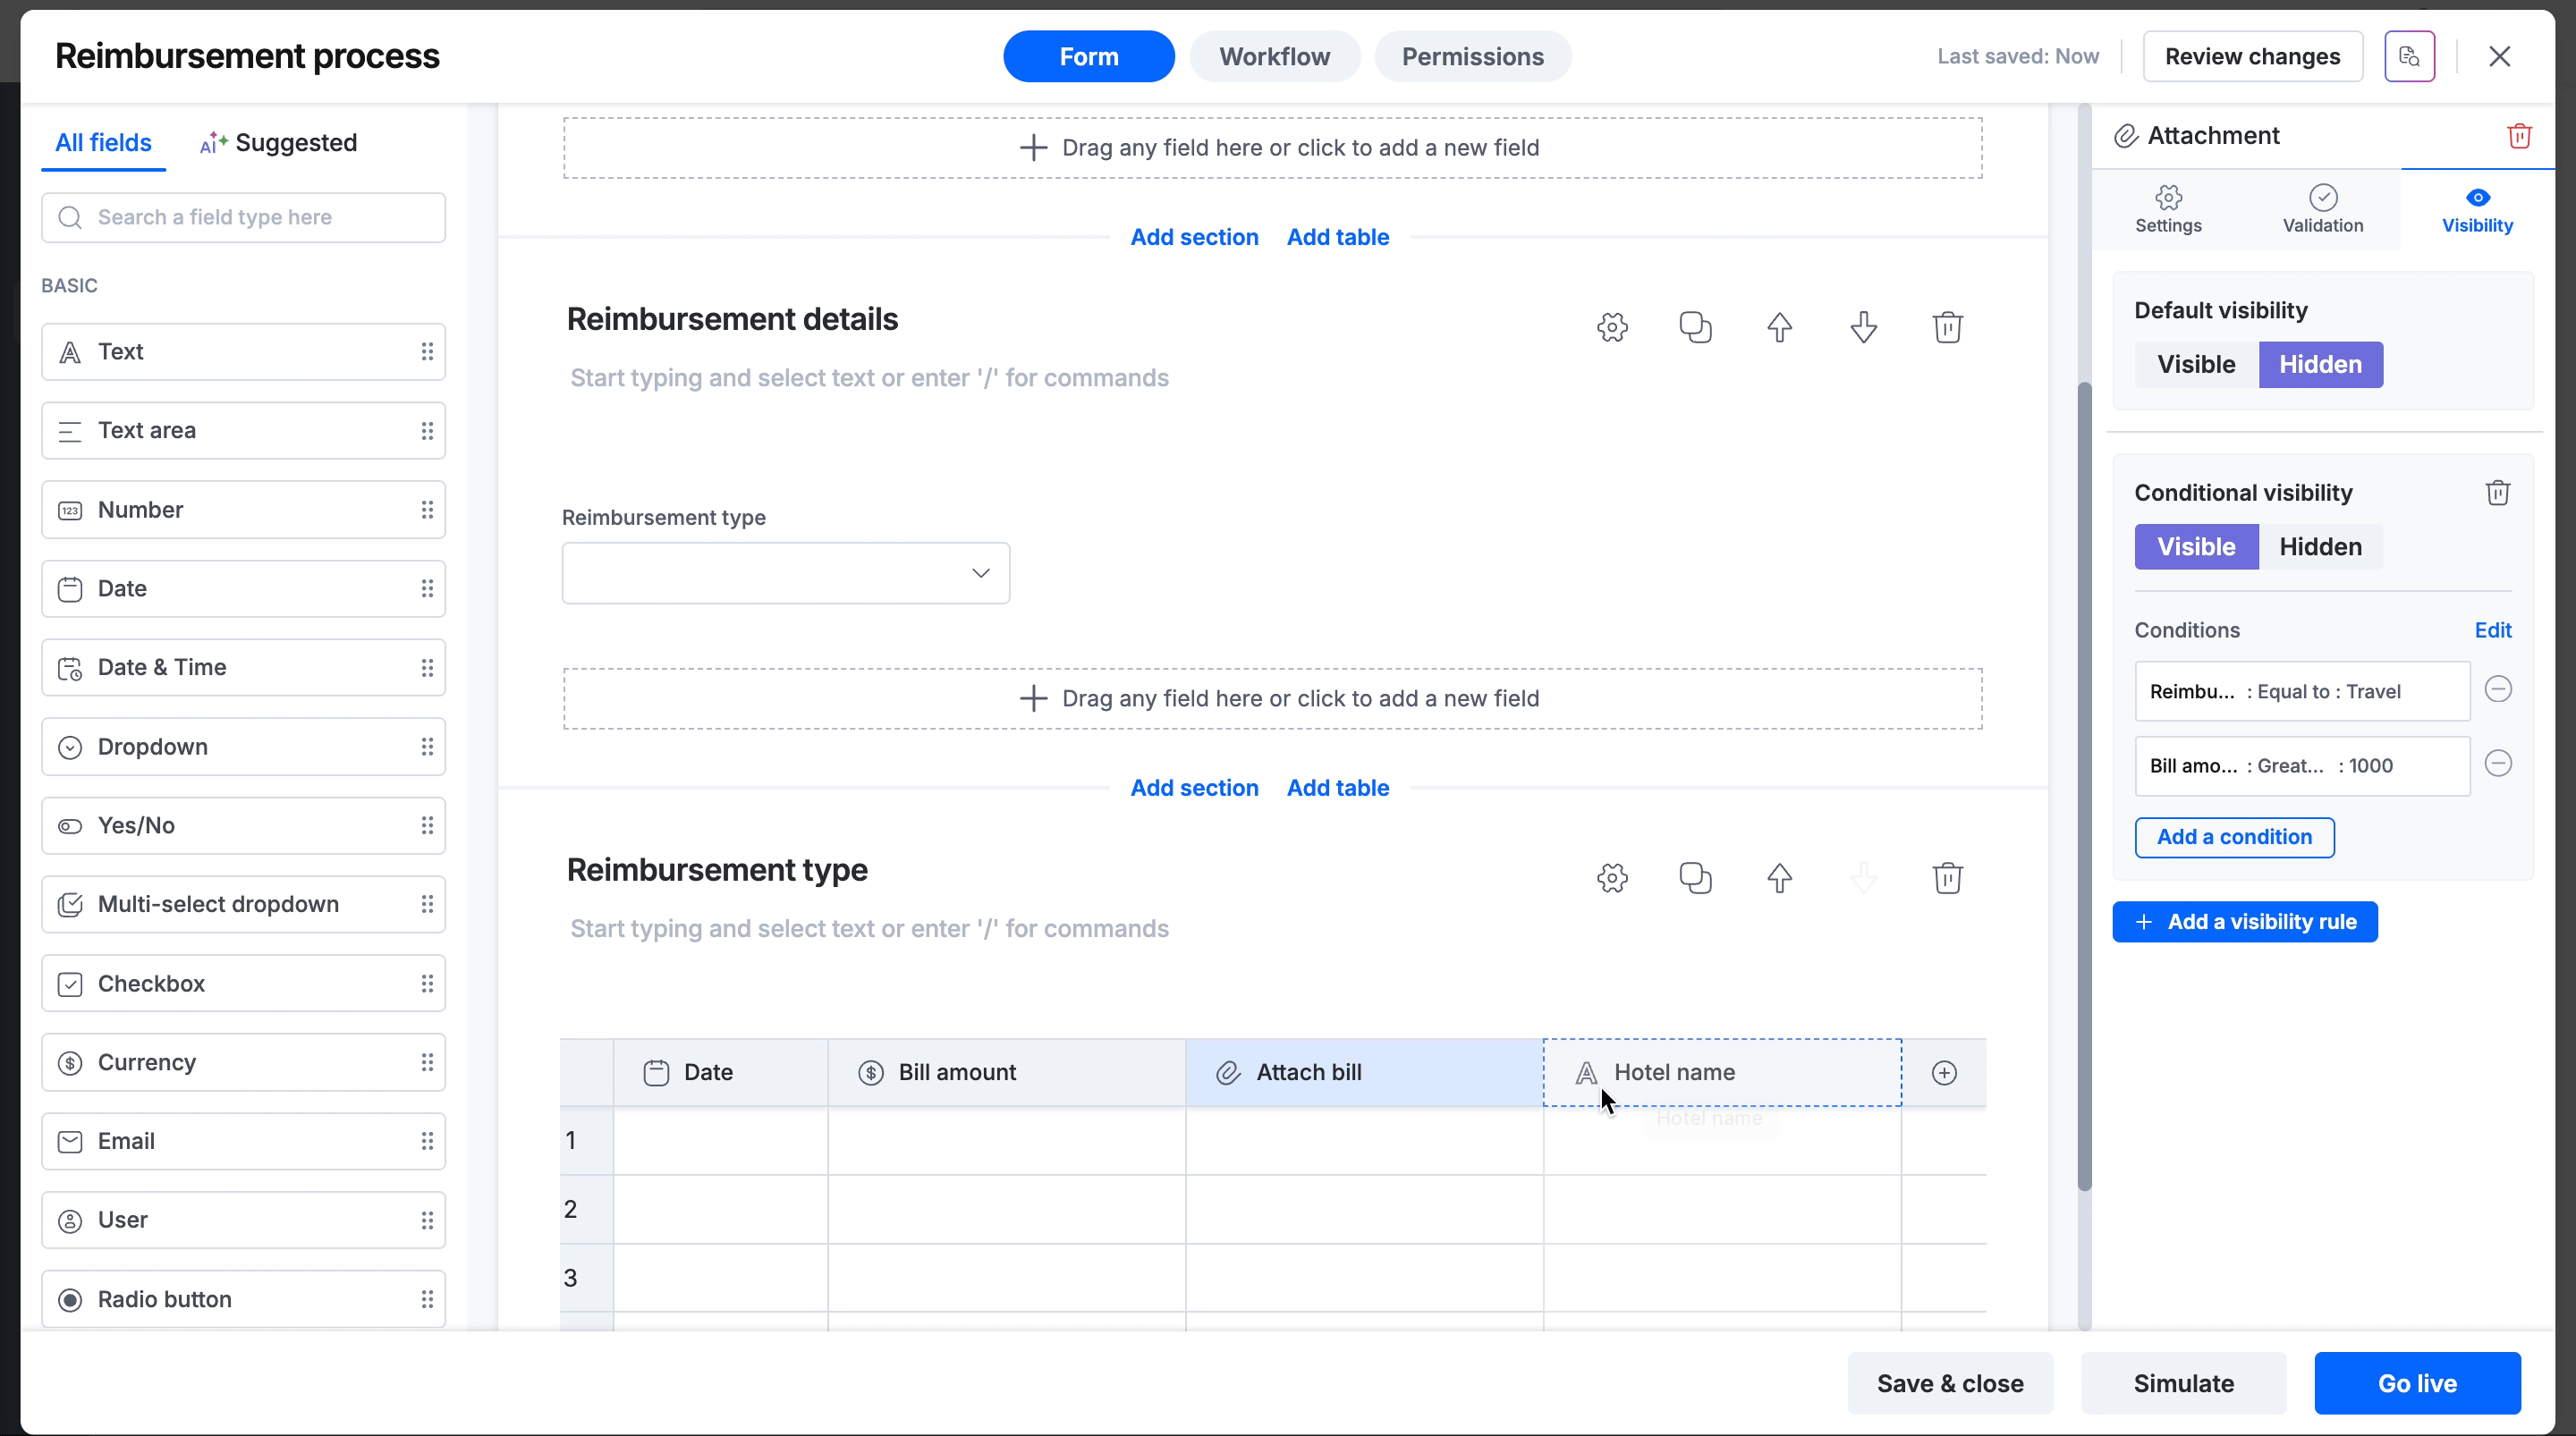The height and width of the screenshot is (1436, 2576).
Task: Open the Reimbursement type dropdown
Action: point(785,573)
